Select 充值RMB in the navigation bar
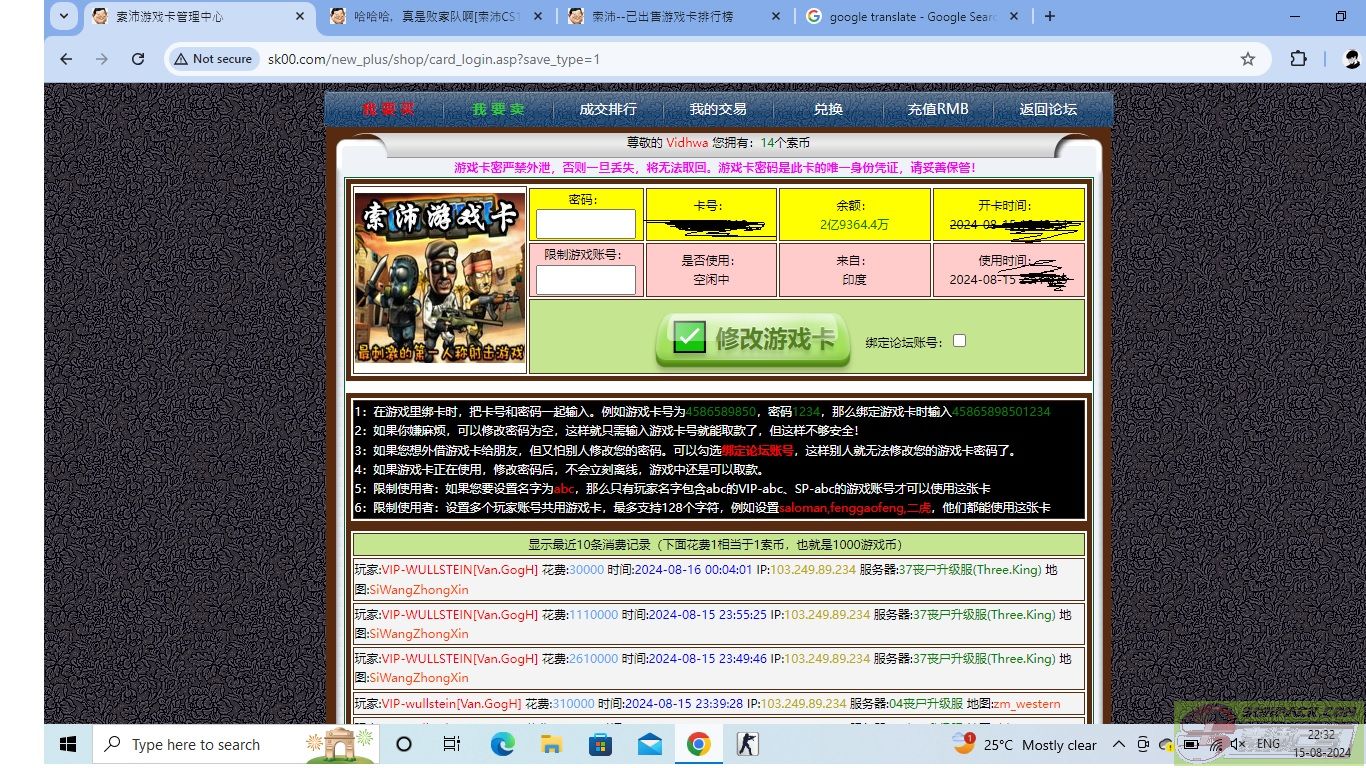The height and width of the screenshot is (768, 1366). pyautogui.click(x=937, y=109)
